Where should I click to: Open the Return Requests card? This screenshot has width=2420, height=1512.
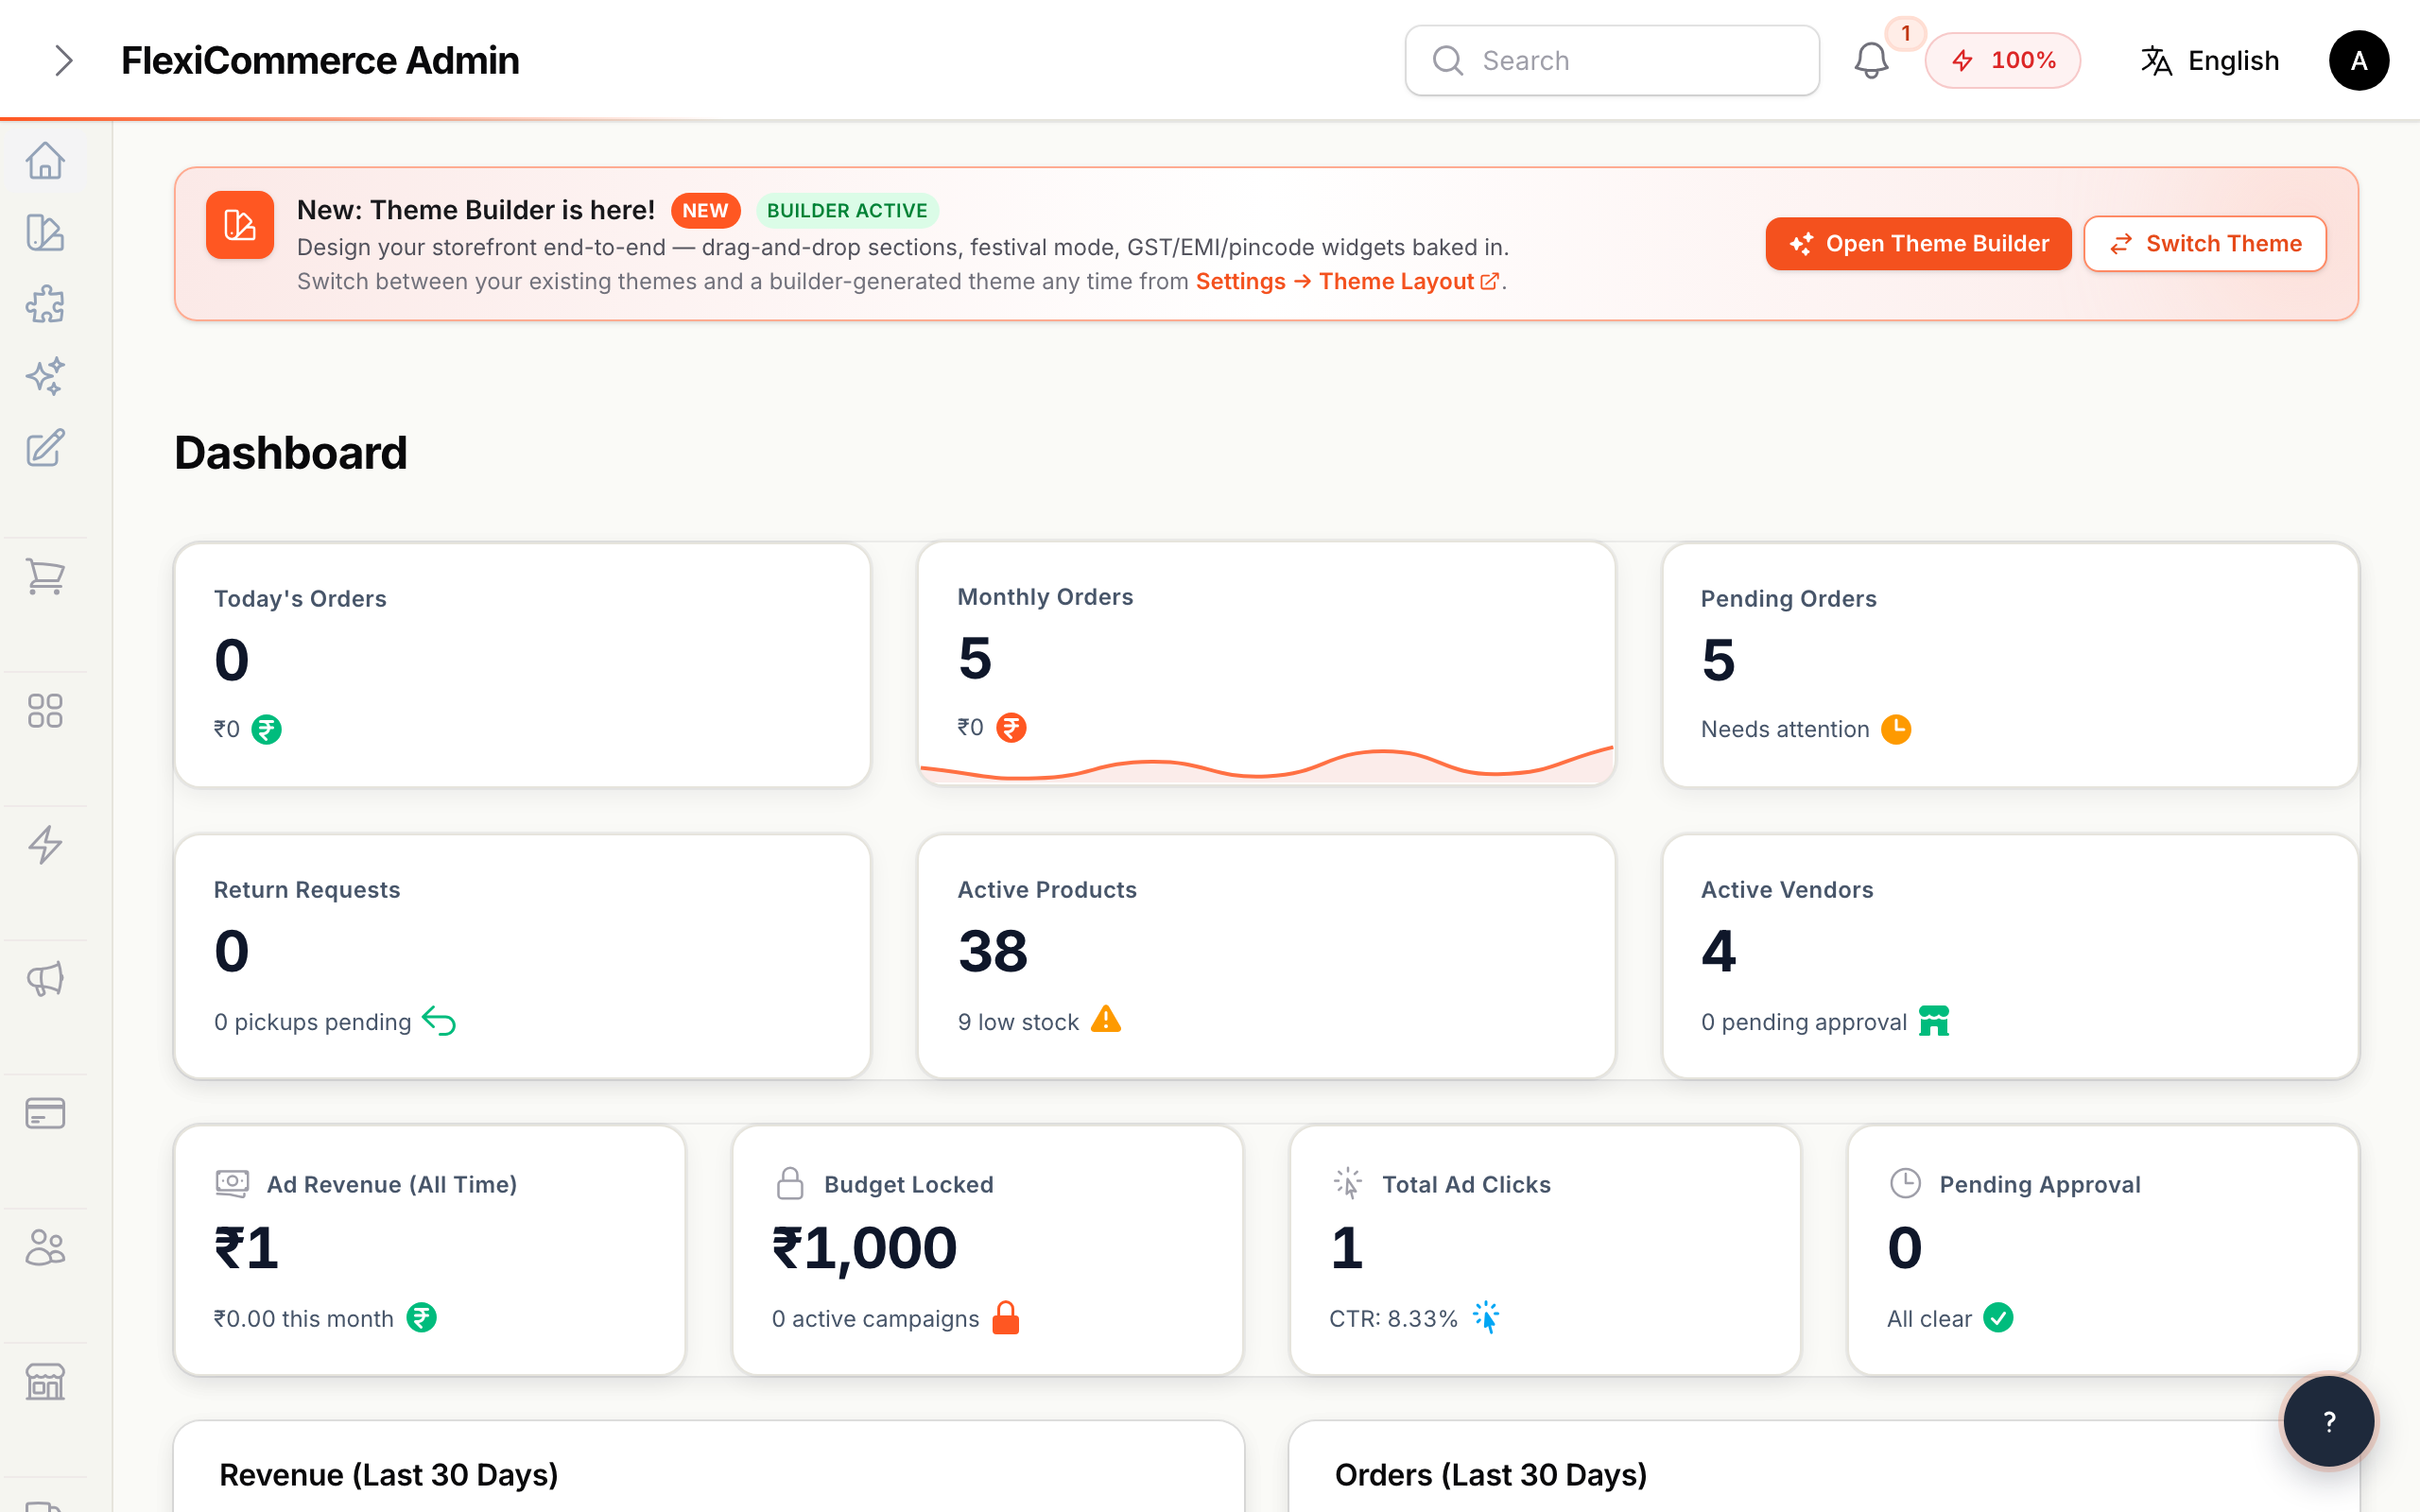coord(523,957)
